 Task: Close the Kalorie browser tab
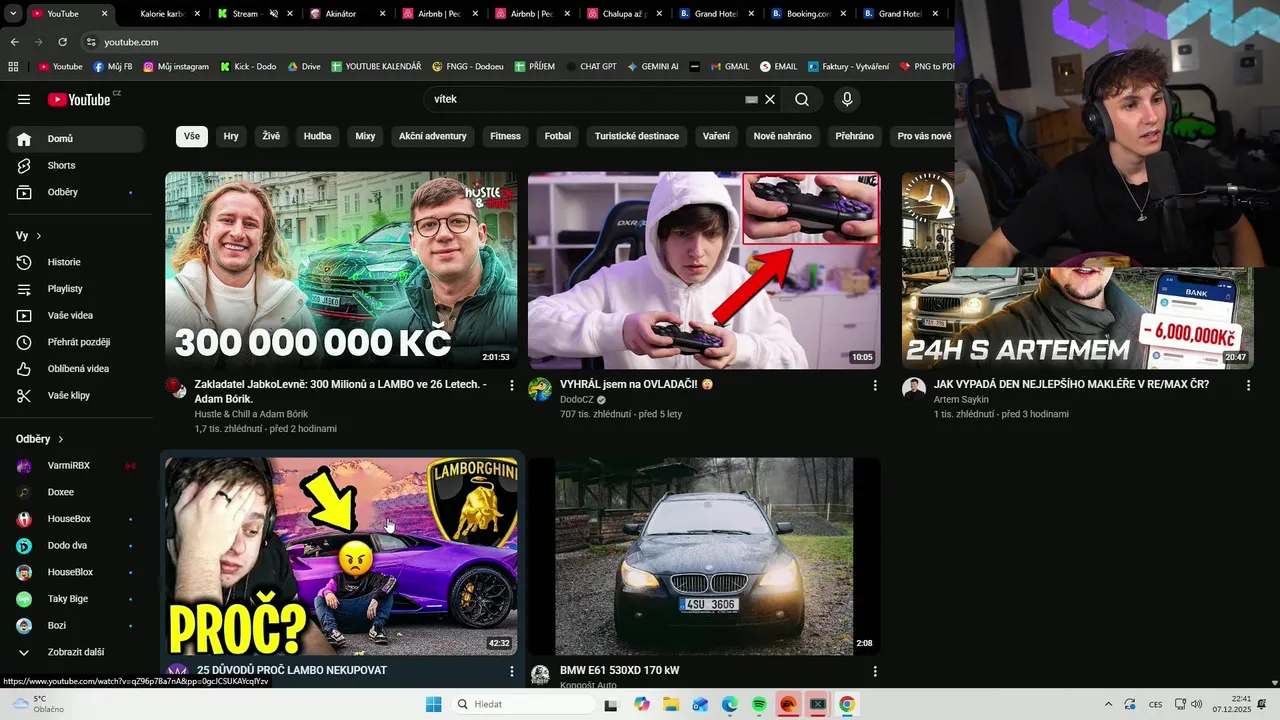tap(196, 14)
